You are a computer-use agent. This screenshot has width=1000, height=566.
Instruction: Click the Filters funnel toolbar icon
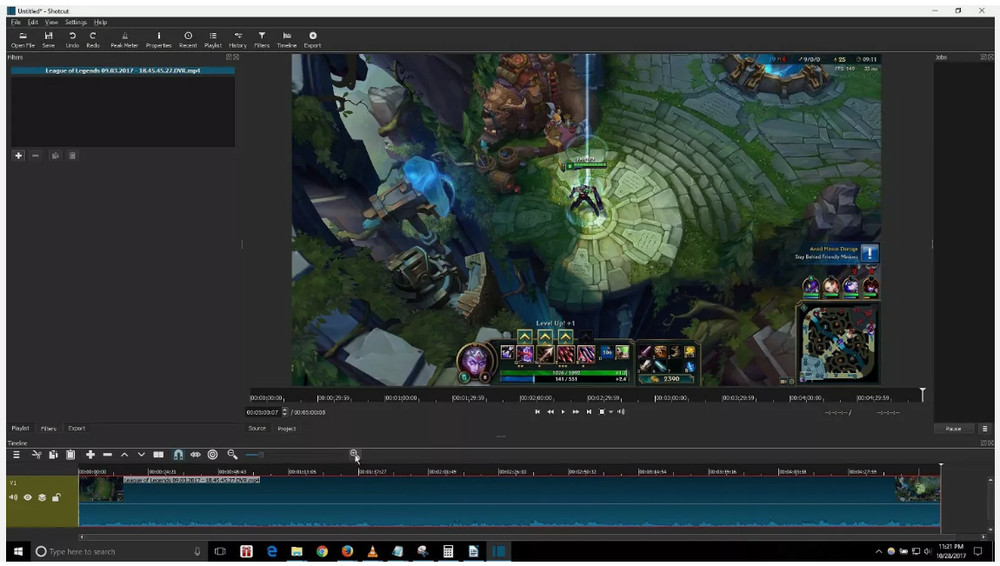(x=262, y=40)
